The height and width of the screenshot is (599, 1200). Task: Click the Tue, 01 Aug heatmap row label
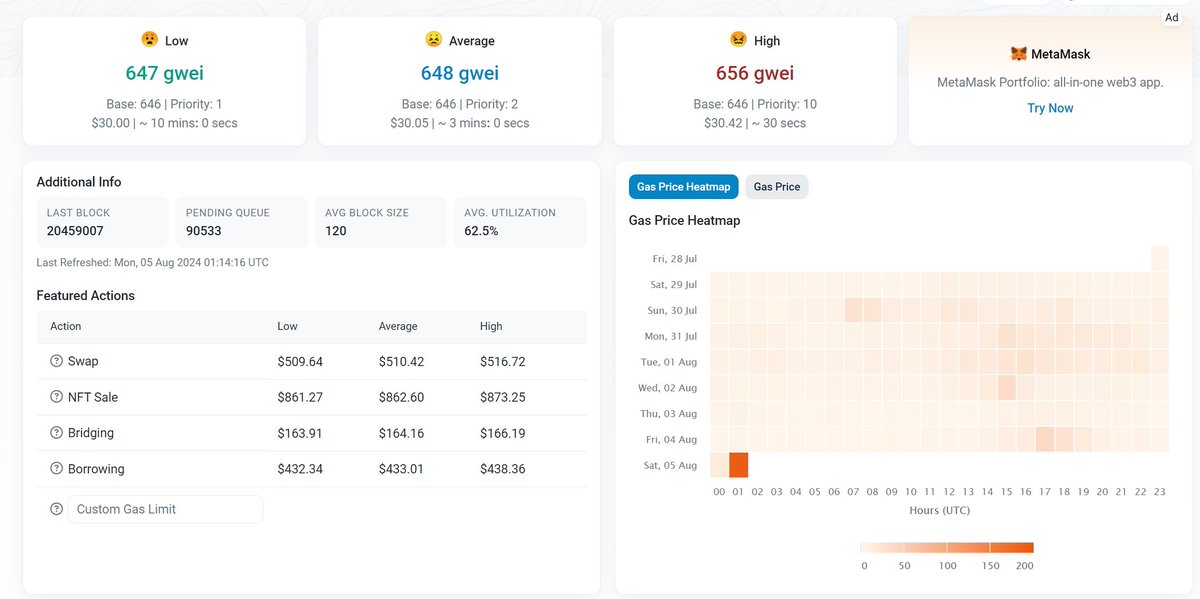(x=670, y=362)
